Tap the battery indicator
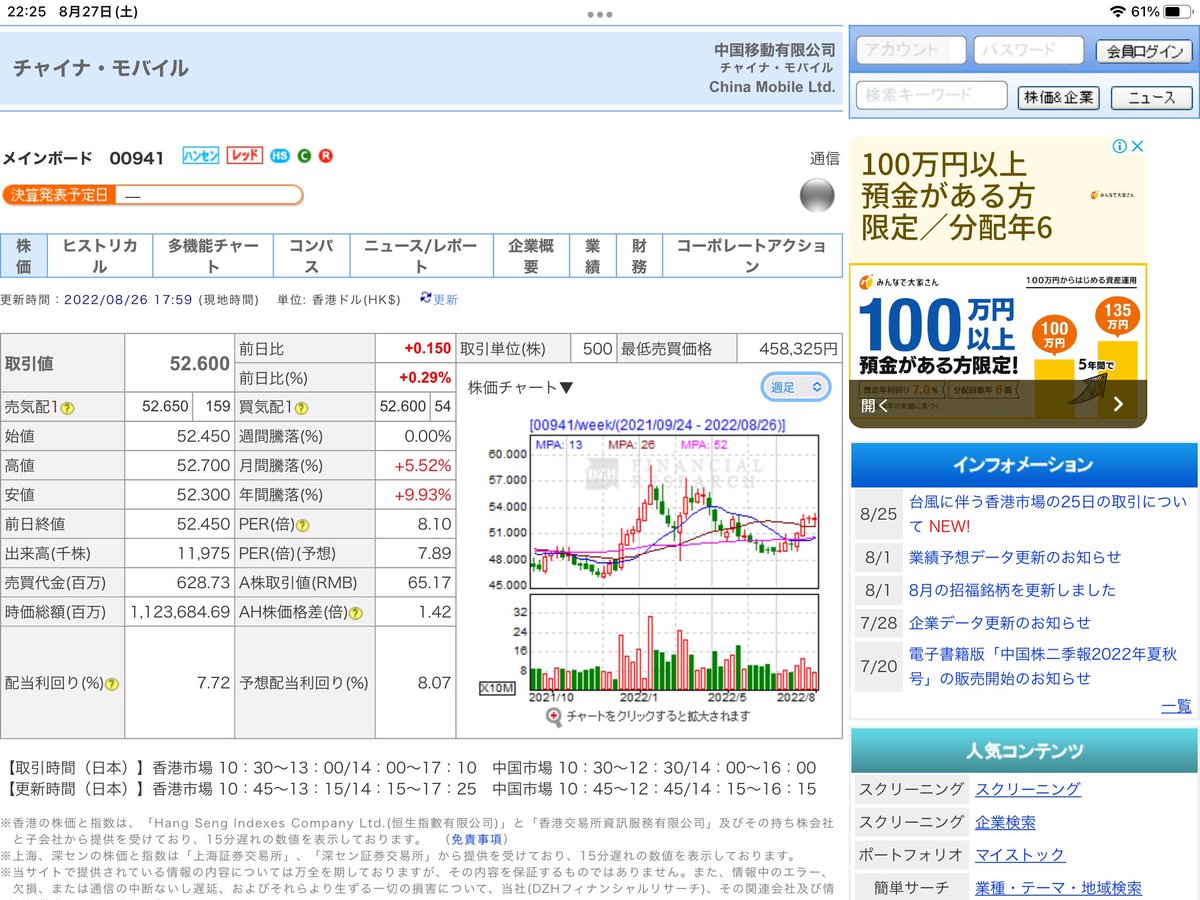Viewport: 1200px width, 900px height. click(x=1176, y=12)
